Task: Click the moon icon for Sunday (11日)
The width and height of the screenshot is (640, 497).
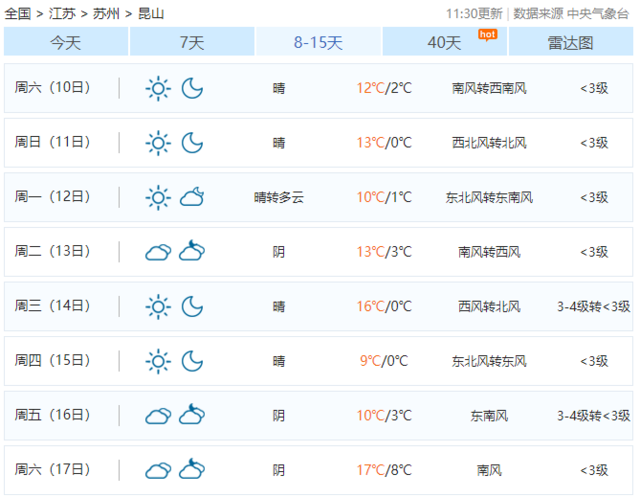Action: point(192,143)
